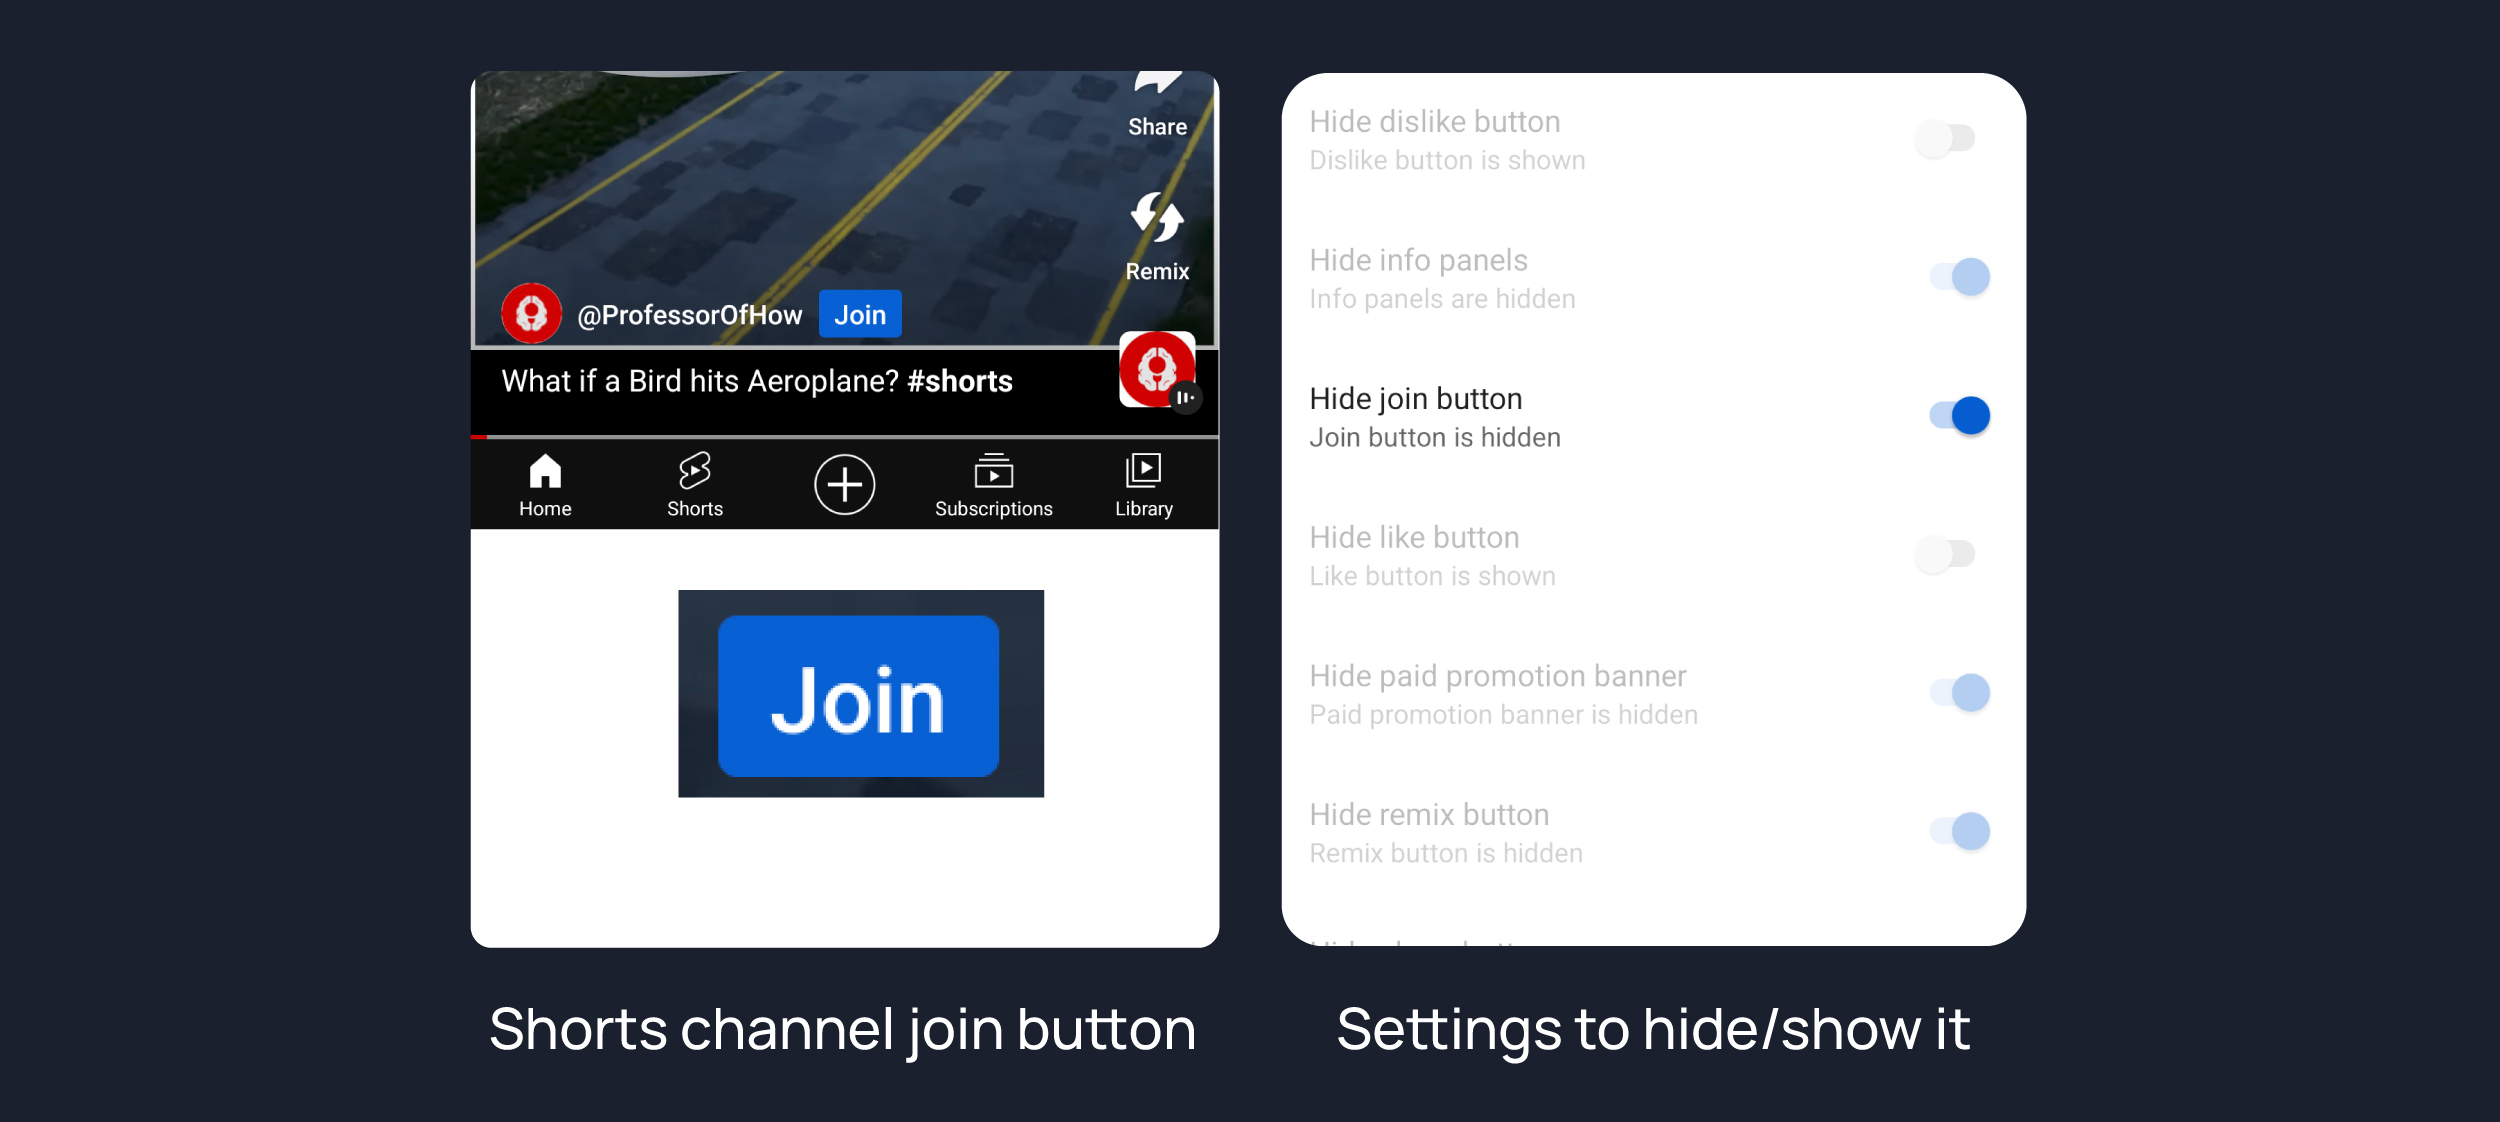Seek on the red video progress bar
Viewport: 2500px width, 1122px height.
[x=844, y=437]
